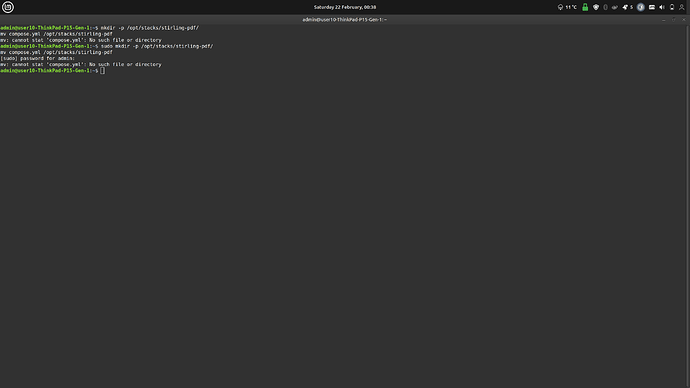Open the shield security tray icon
This screenshot has width=690, height=388.
[x=596, y=7]
